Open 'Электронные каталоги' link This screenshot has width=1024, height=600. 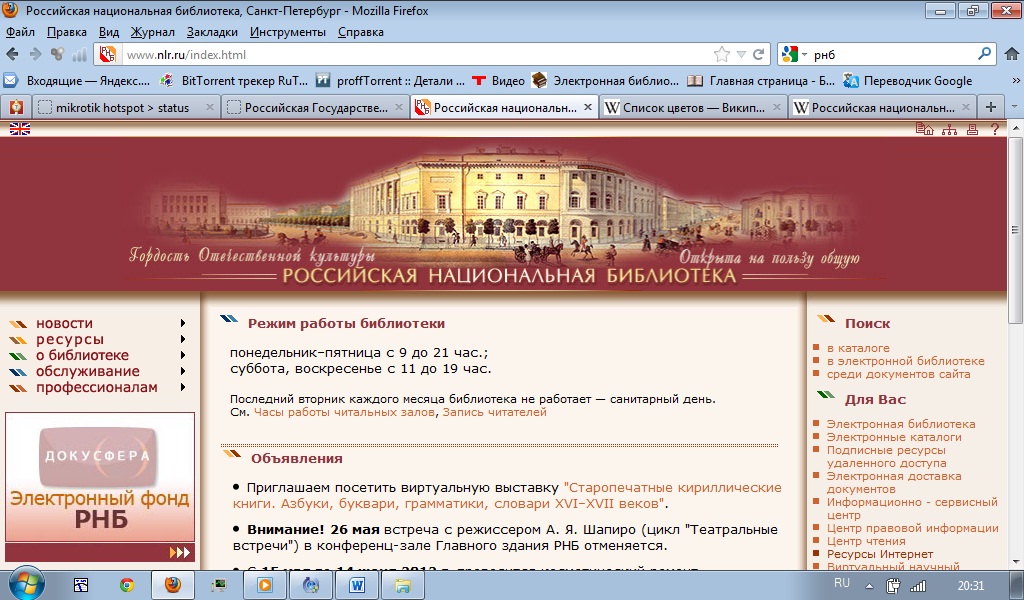(894, 437)
